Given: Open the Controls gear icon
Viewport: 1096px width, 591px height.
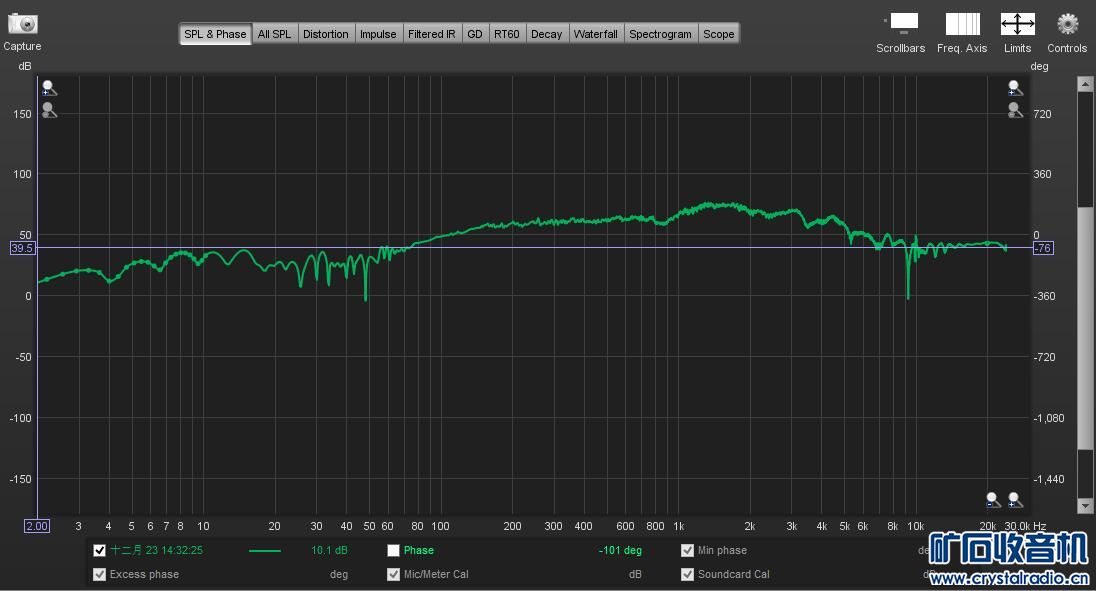Looking at the screenshot, I should pyautogui.click(x=1067, y=23).
